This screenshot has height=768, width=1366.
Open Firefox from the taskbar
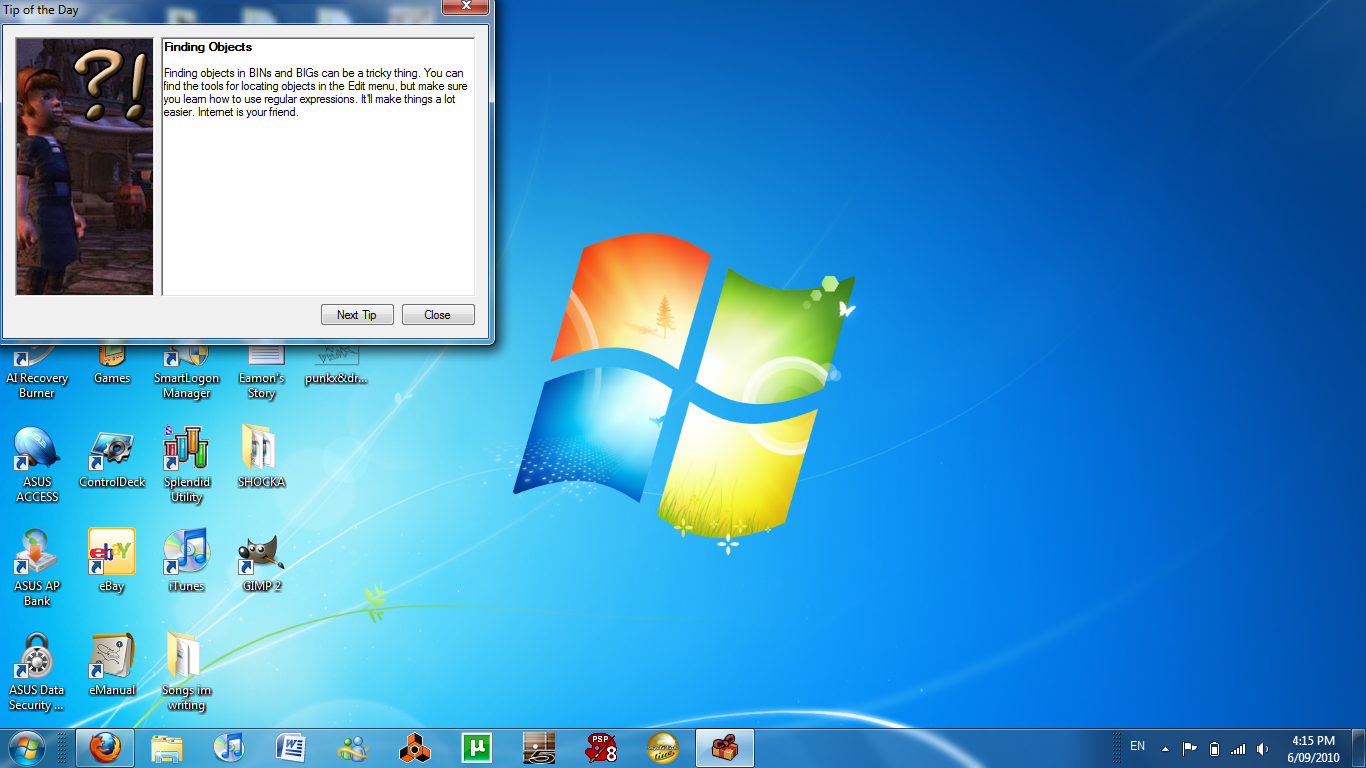105,748
